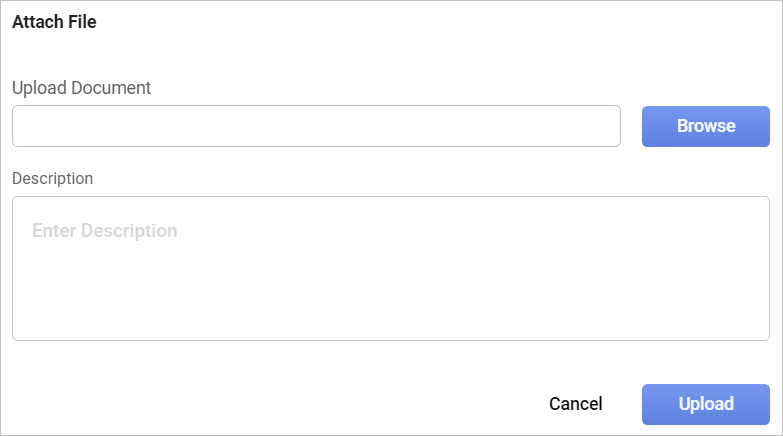Click the empty field beside Browse
783x436 pixels.
coord(316,126)
